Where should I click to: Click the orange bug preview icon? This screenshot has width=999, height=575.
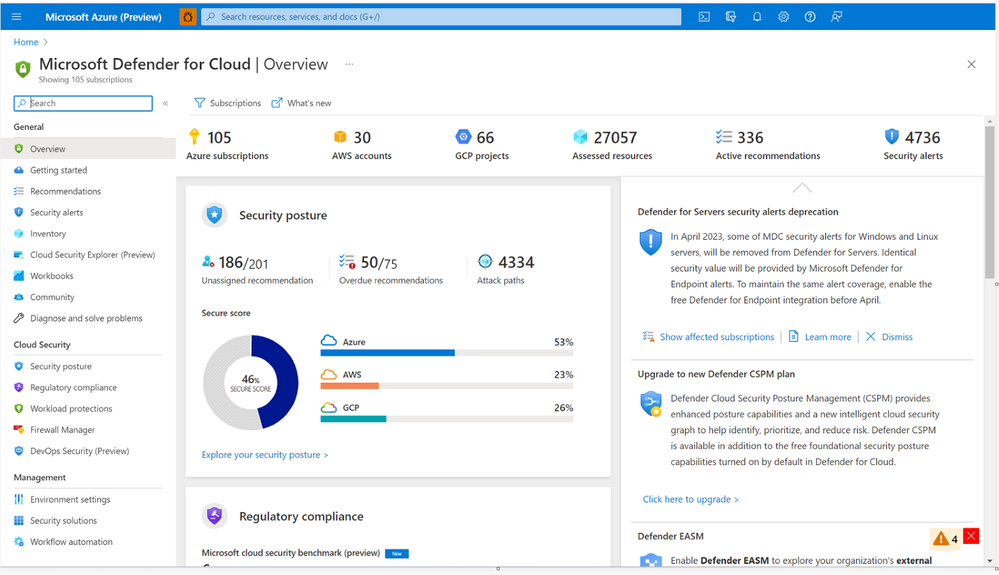[x=187, y=17]
